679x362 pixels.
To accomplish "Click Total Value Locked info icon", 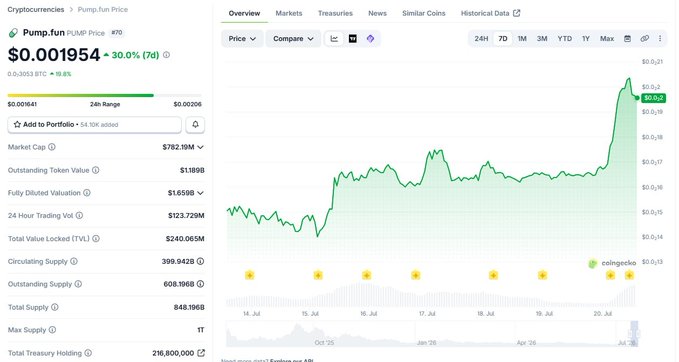I will (96, 239).
